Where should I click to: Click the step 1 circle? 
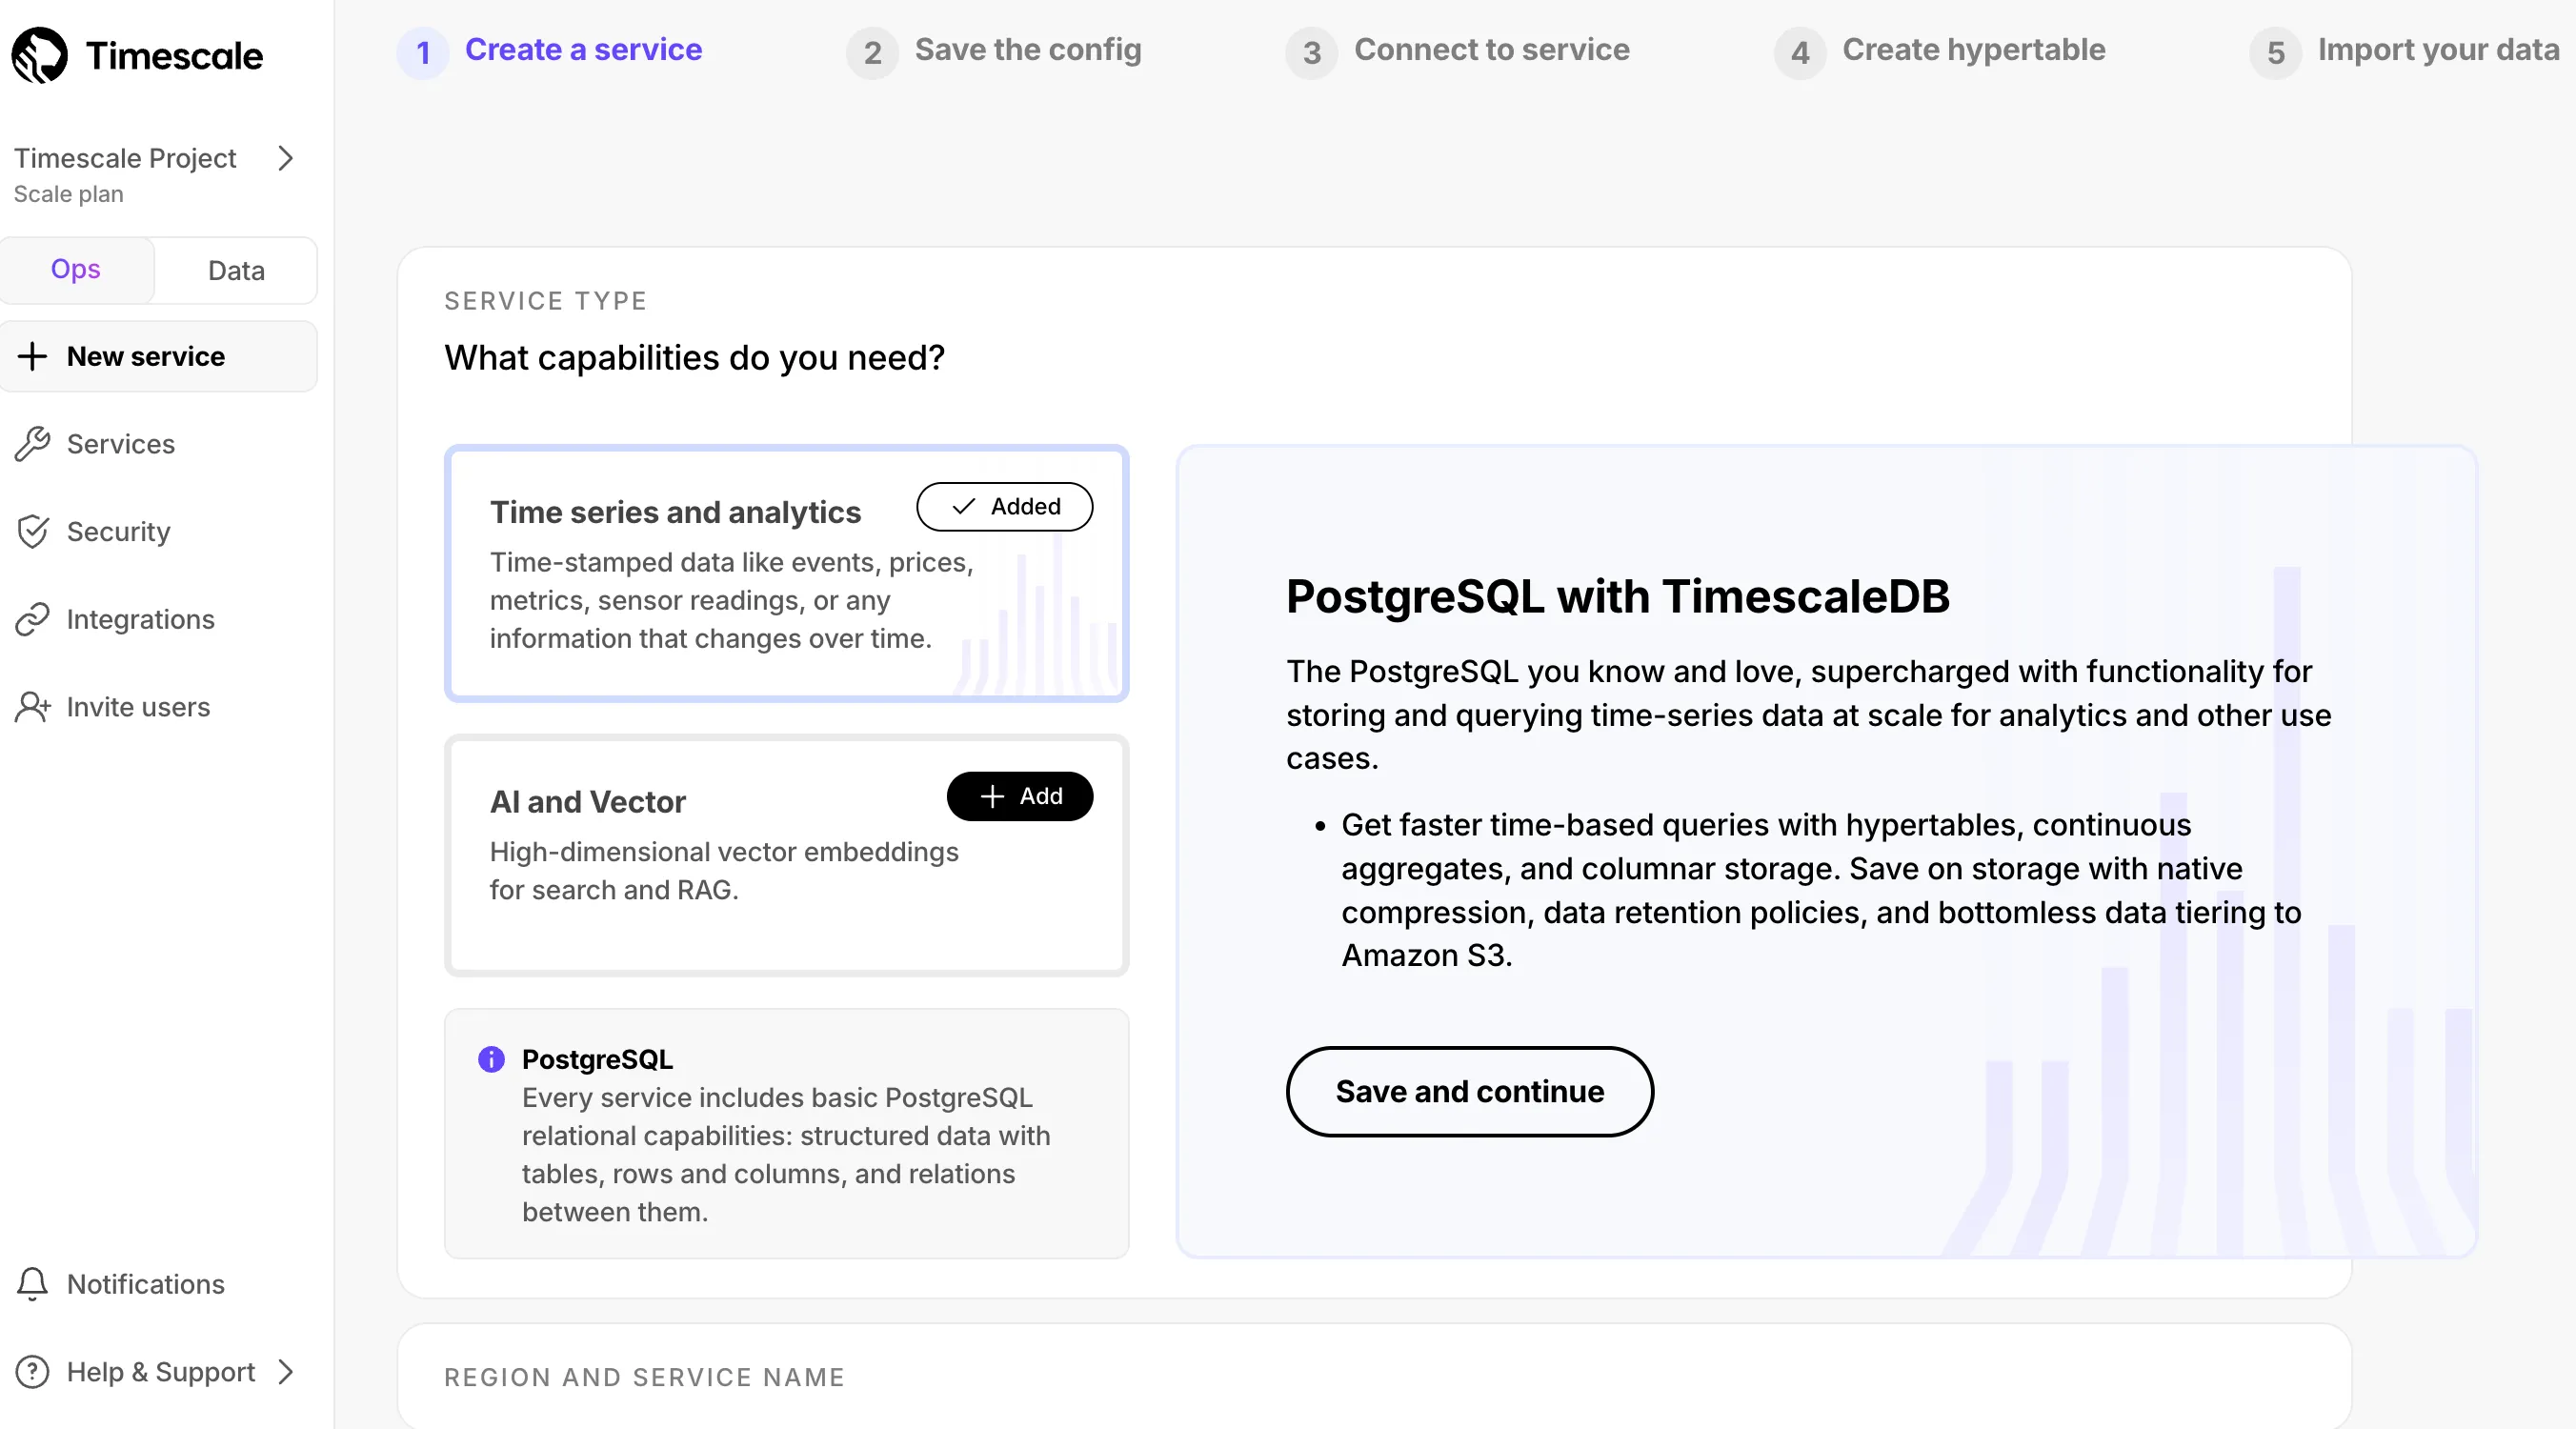[x=423, y=53]
